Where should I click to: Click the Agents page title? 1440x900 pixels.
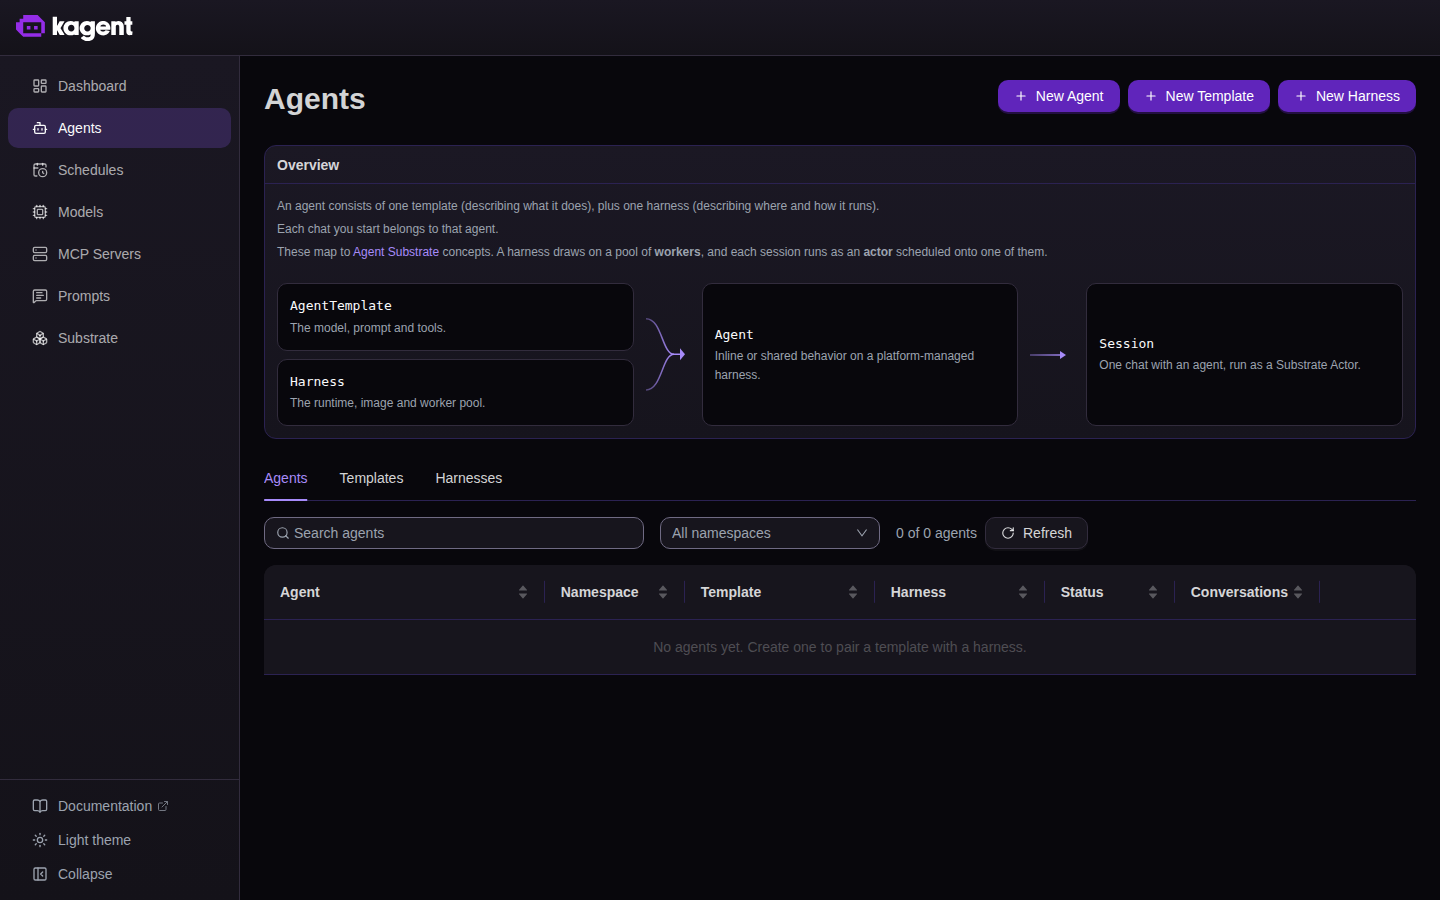(x=315, y=99)
